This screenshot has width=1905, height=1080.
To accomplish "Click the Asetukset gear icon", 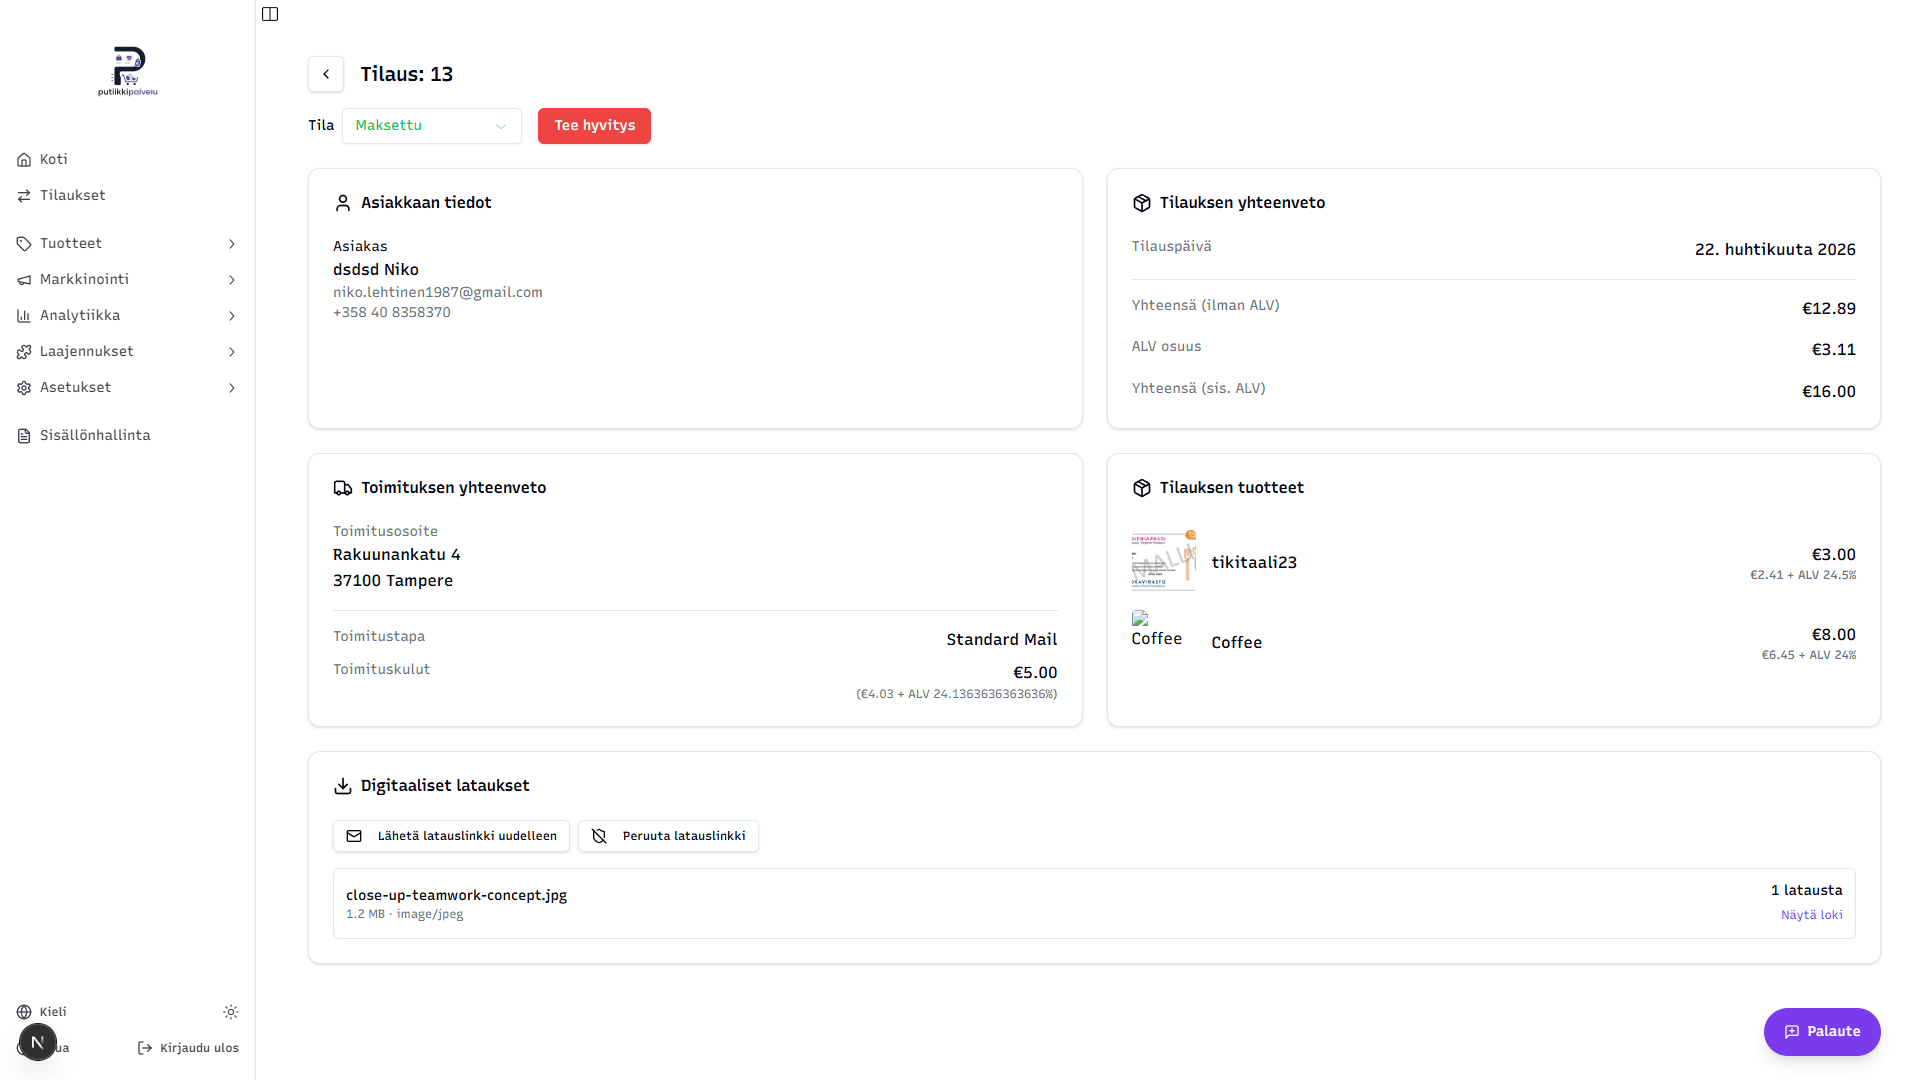I will coord(24,388).
